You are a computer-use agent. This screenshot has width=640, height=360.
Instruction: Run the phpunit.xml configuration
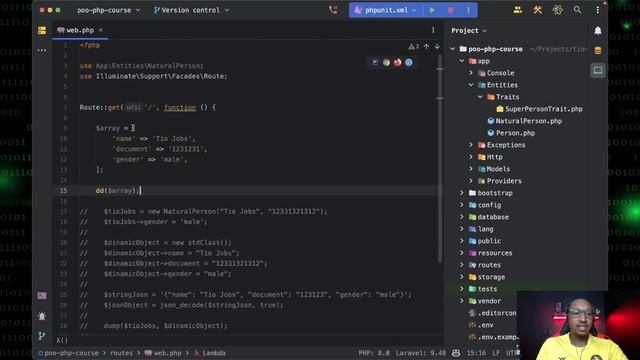432,10
